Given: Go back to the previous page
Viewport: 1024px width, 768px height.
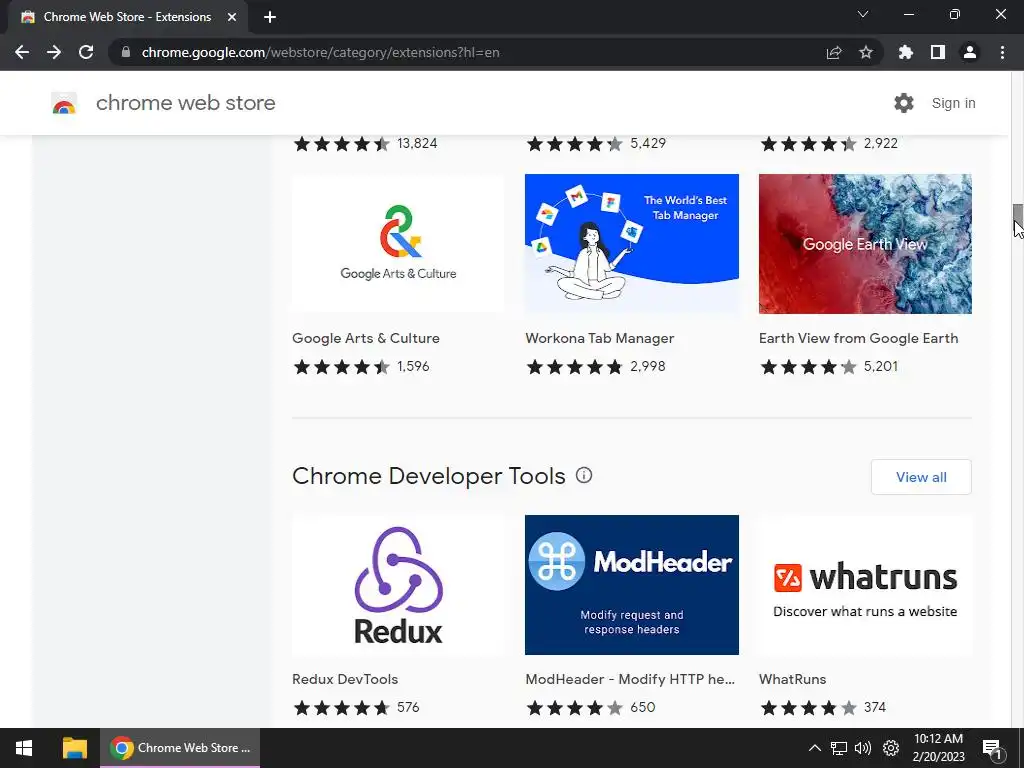Looking at the screenshot, I should pos(22,52).
